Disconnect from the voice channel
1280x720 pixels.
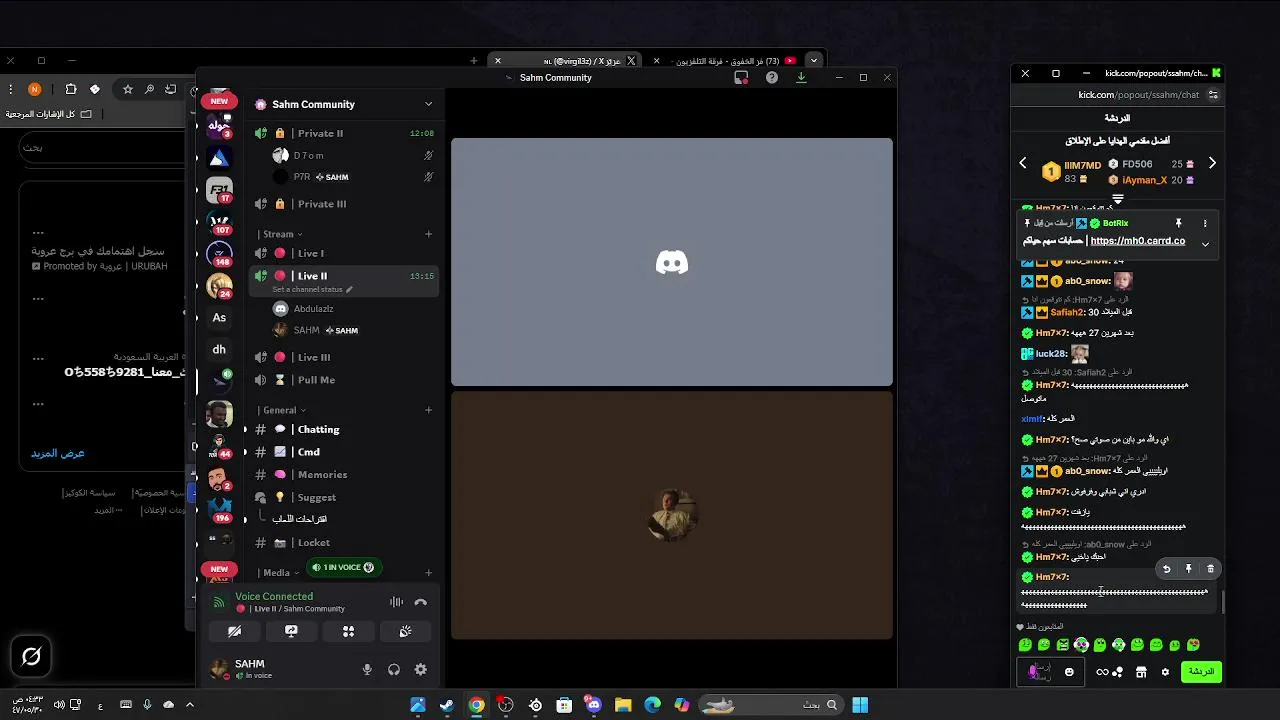tap(421, 602)
